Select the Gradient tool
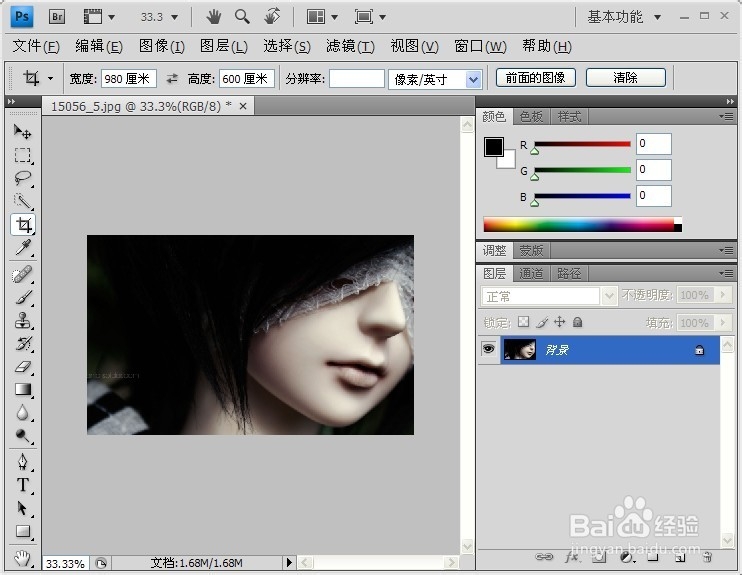This screenshot has height=575, width=742. (22, 389)
